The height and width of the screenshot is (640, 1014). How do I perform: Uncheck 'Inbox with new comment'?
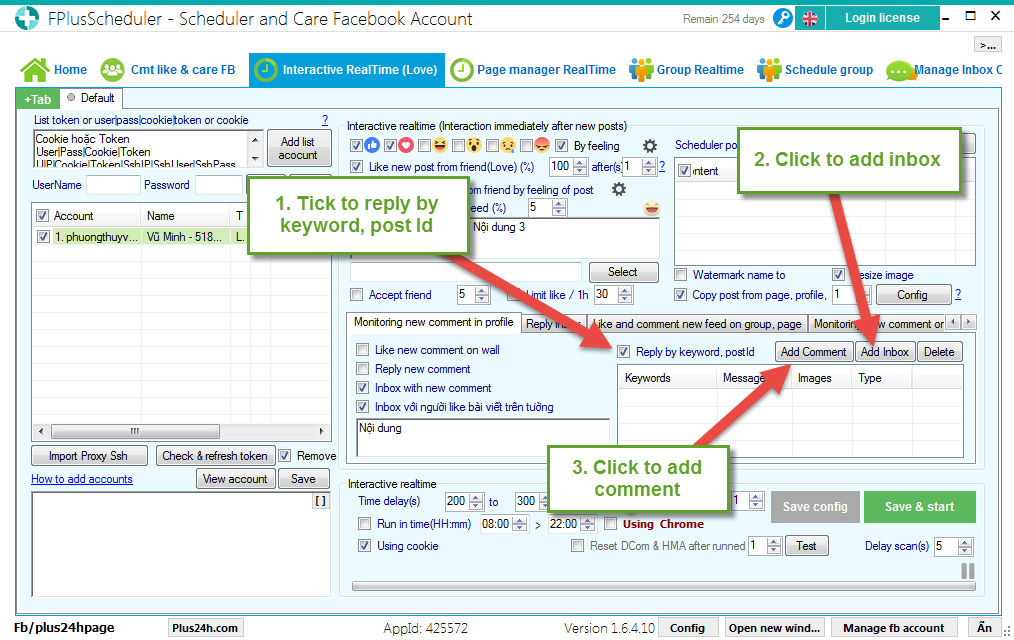(363, 388)
